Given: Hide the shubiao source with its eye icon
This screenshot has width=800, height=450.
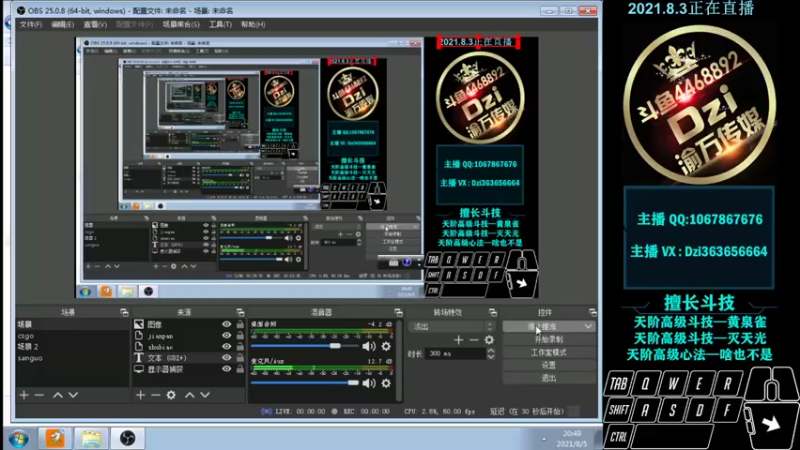Looking at the screenshot, I should coord(227,347).
